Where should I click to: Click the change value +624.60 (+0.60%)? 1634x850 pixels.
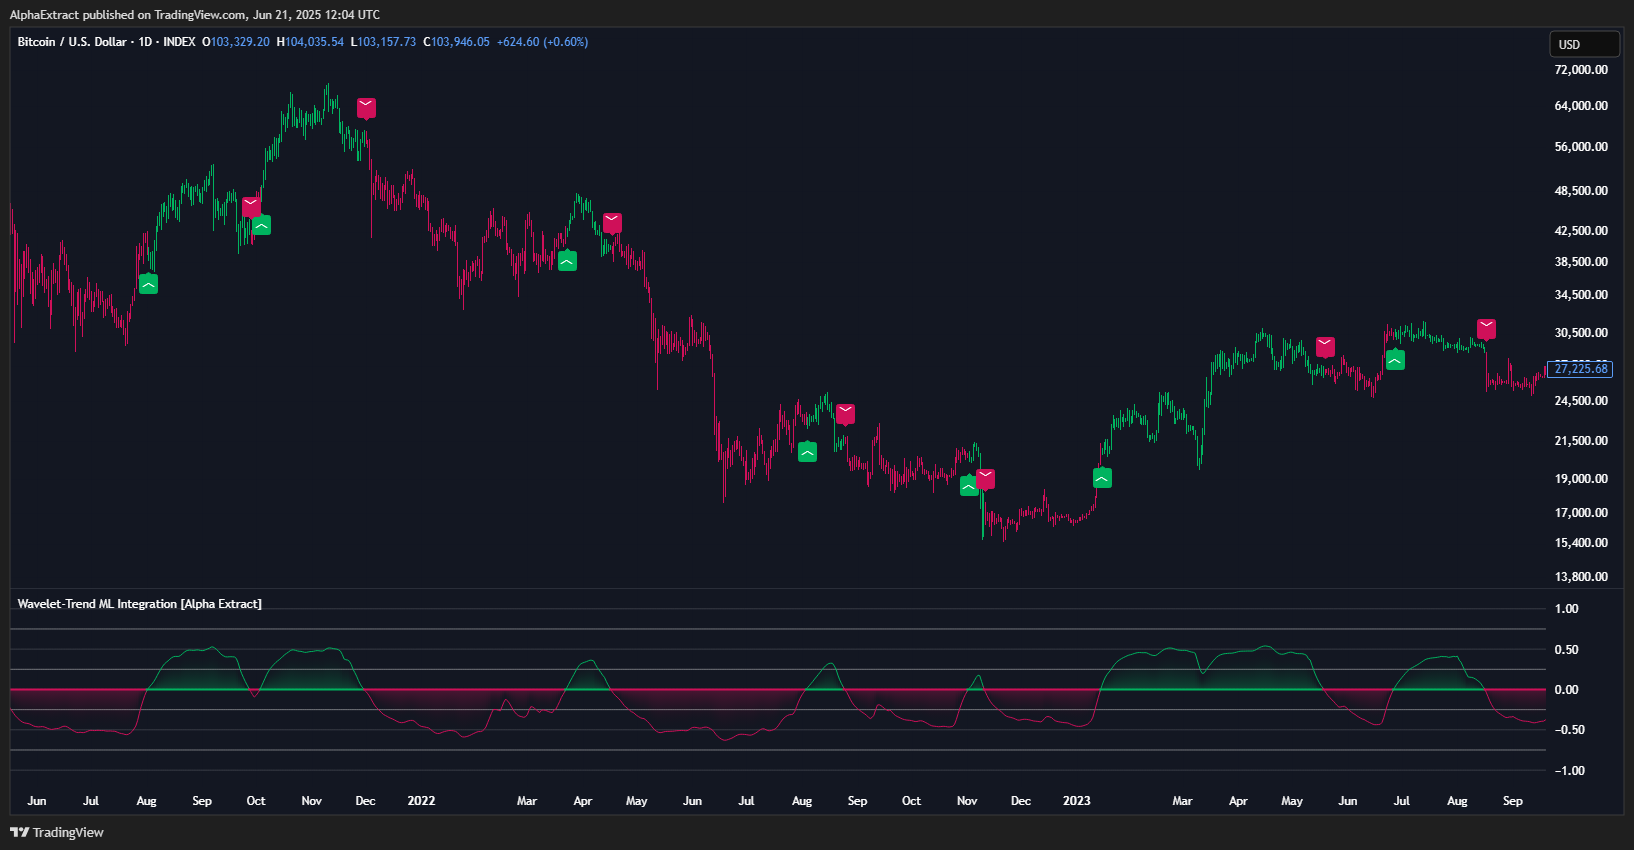[542, 42]
